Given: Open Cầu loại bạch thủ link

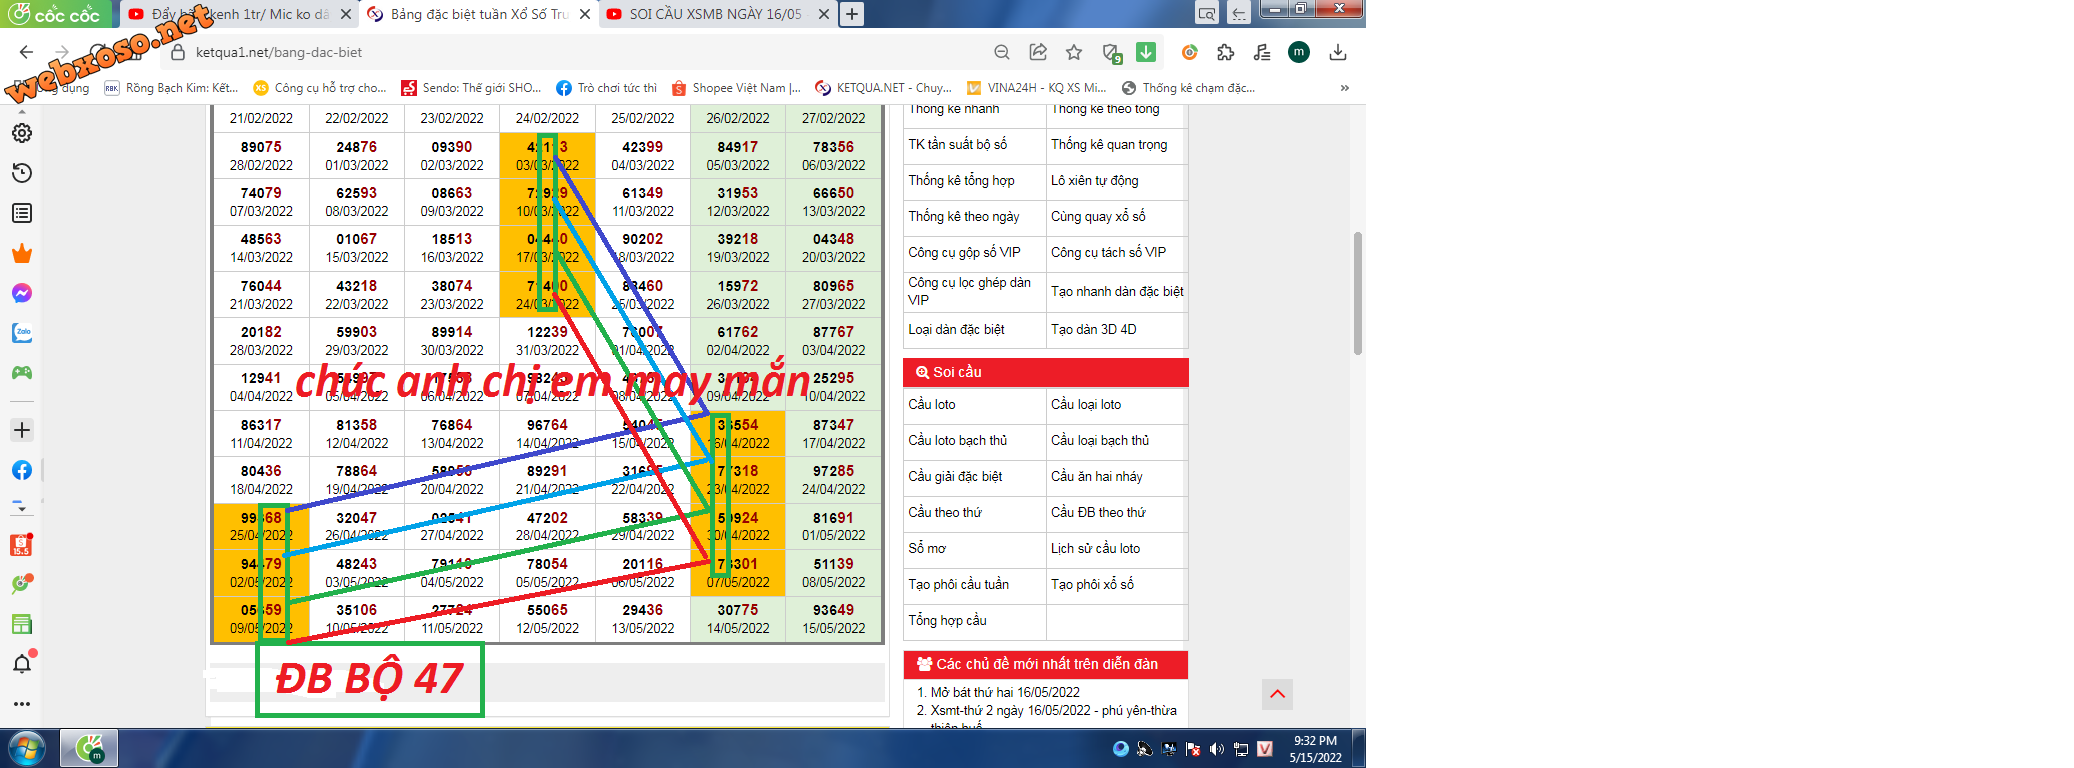Looking at the screenshot, I should click(1100, 440).
